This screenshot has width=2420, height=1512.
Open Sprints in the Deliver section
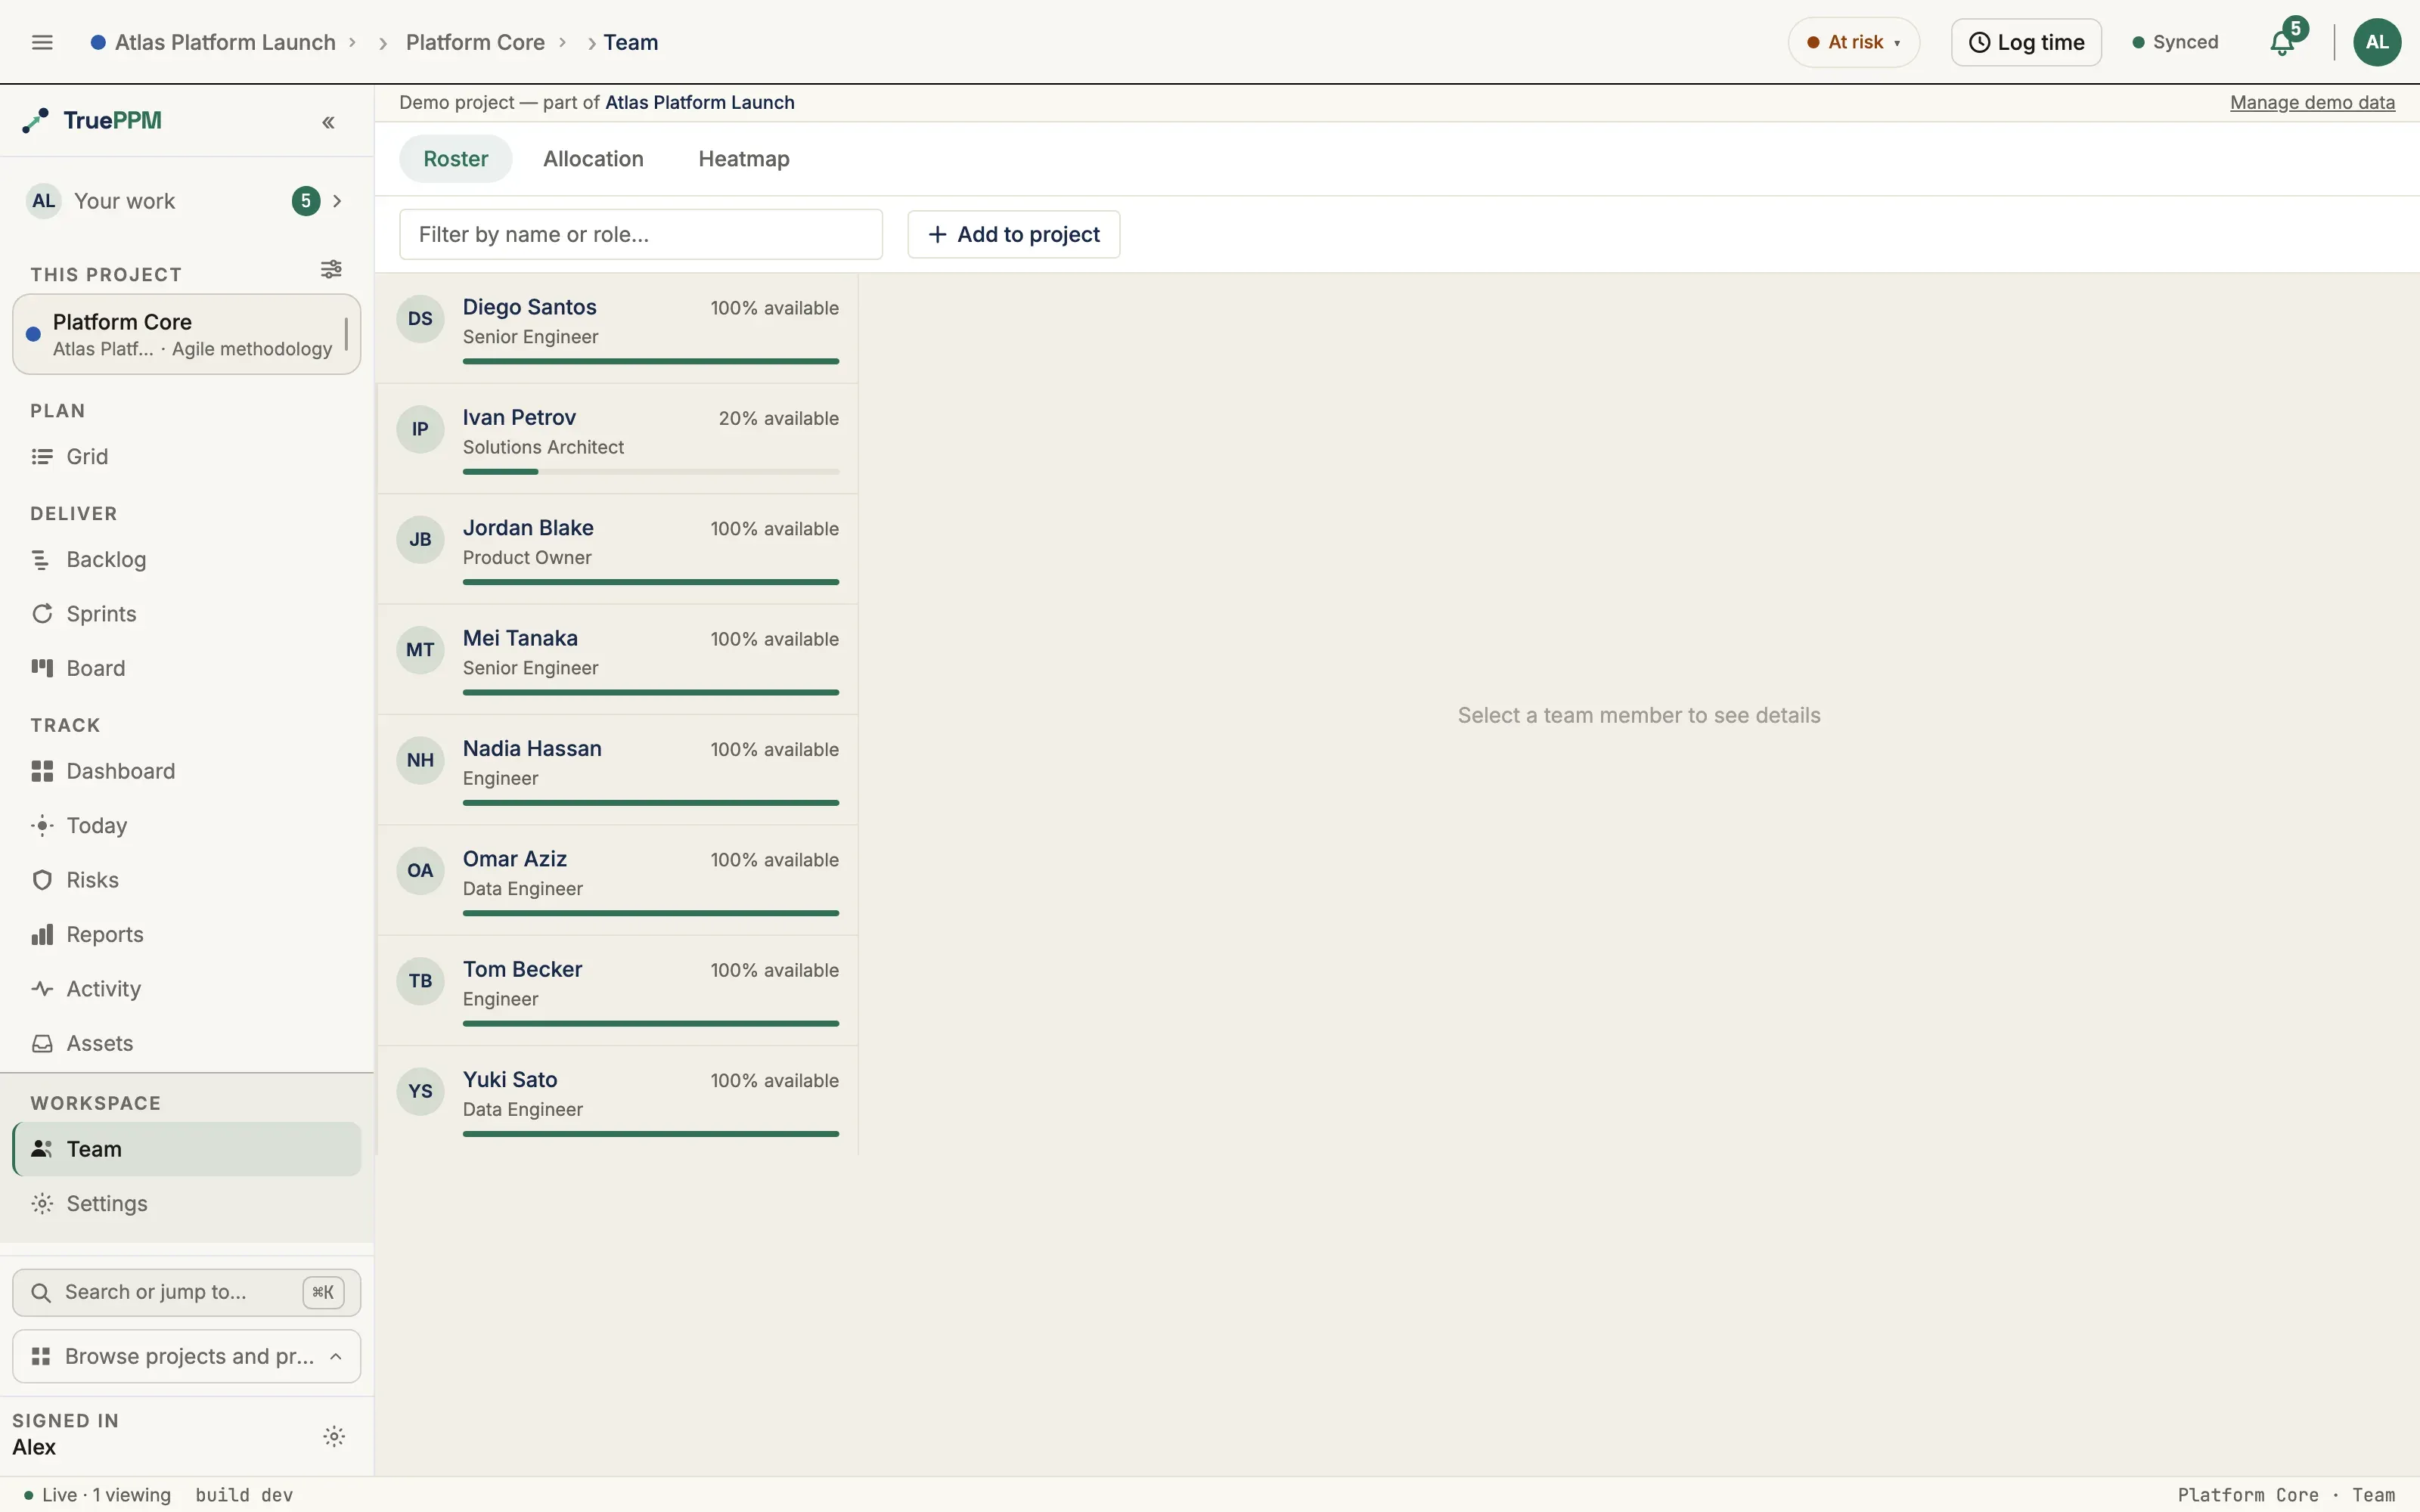(x=187, y=614)
